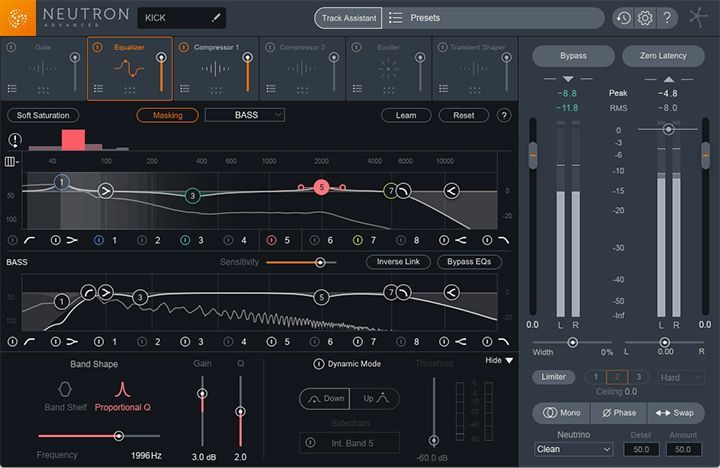Image resolution: width=720 pixels, height=468 pixels.
Task: Toggle Gate module power
Action: tap(11, 47)
